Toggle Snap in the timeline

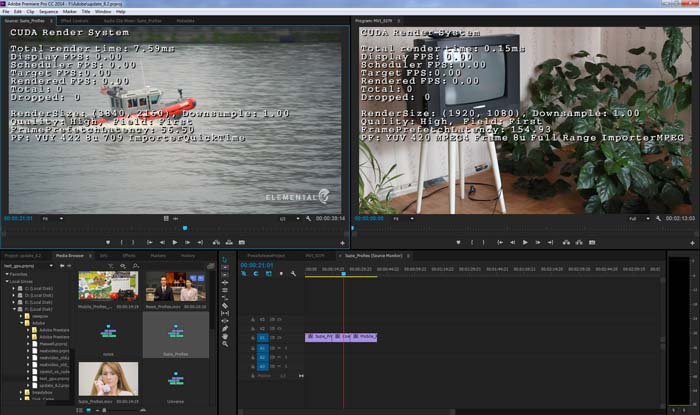(x=256, y=274)
